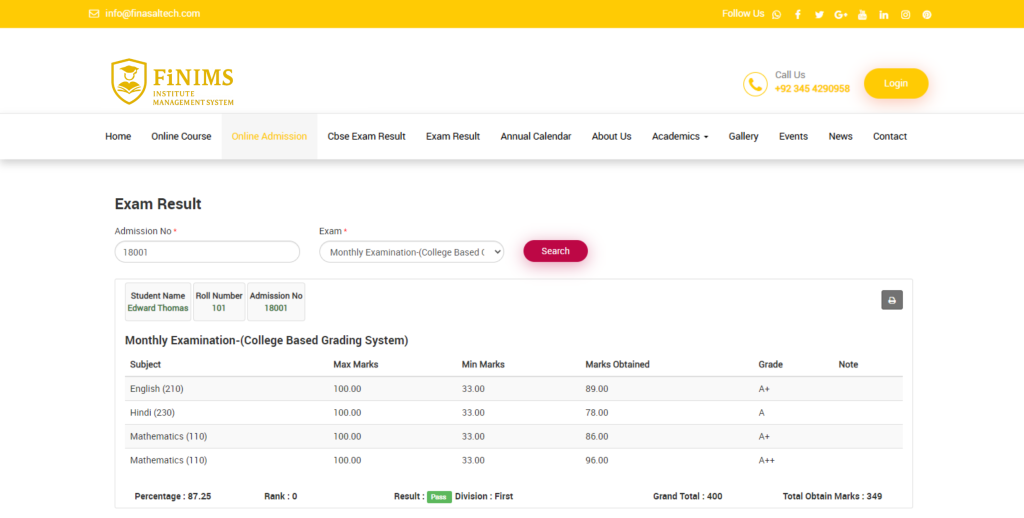This screenshot has height=518, width=1024.
Task: Open the Twitter icon link
Action: pyautogui.click(x=819, y=14)
